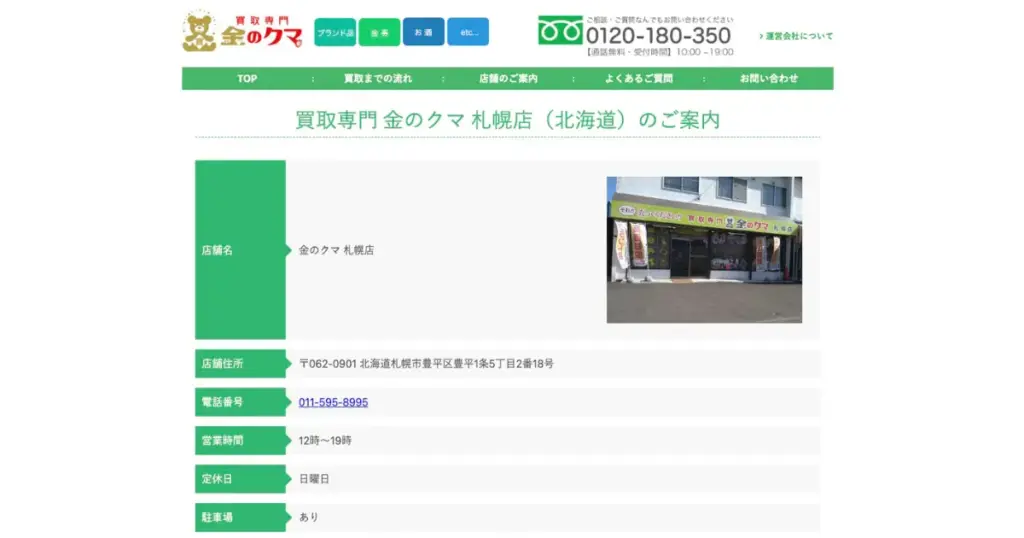Click the store name 金のクマ 札幌店 value

[336, 250]
